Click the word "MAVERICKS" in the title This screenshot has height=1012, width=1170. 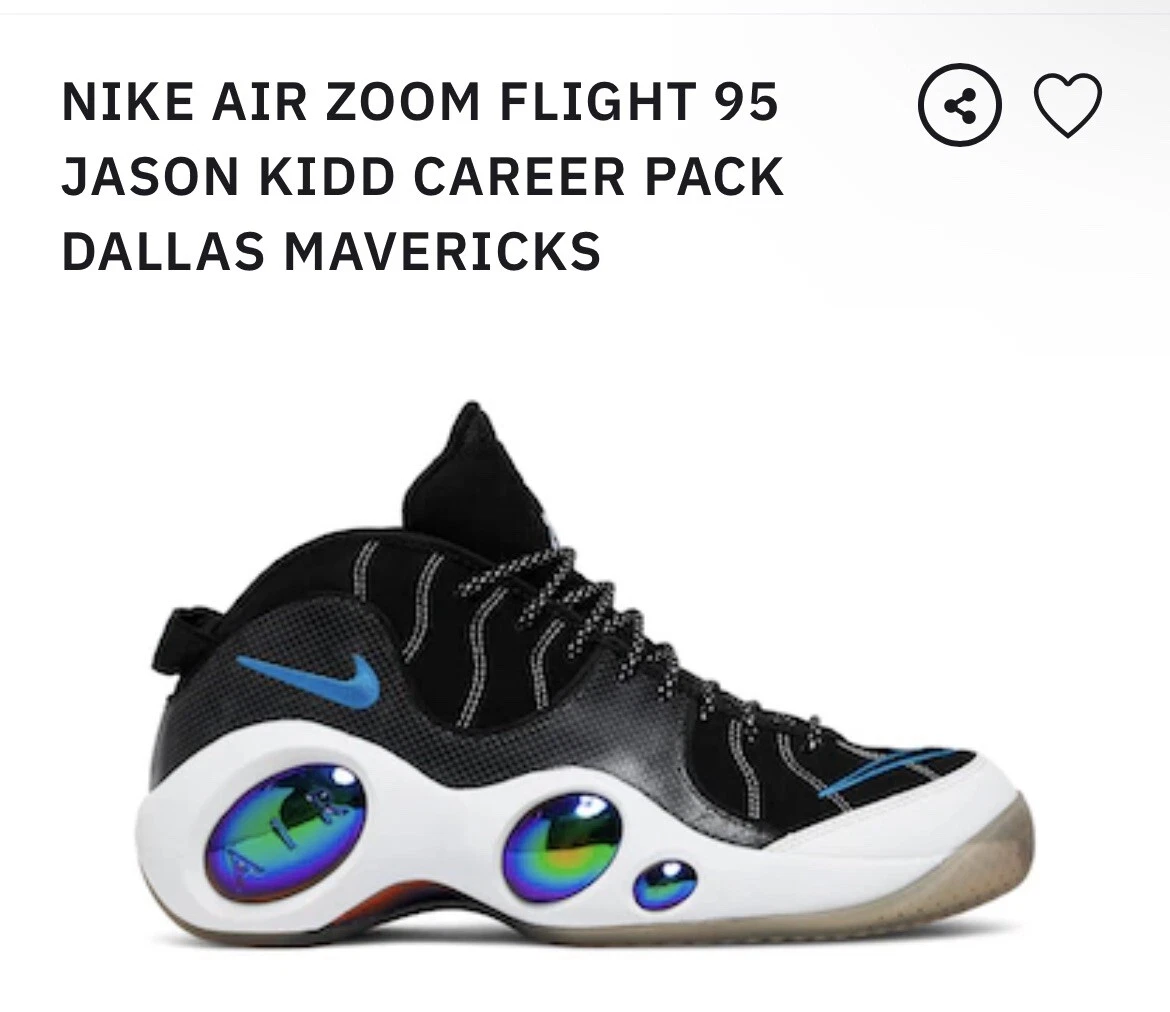tap(442, 251)
